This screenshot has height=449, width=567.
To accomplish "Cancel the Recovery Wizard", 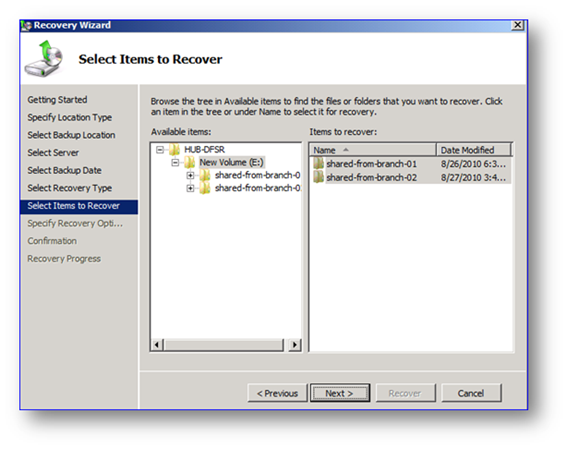I will tap(471, 393).
